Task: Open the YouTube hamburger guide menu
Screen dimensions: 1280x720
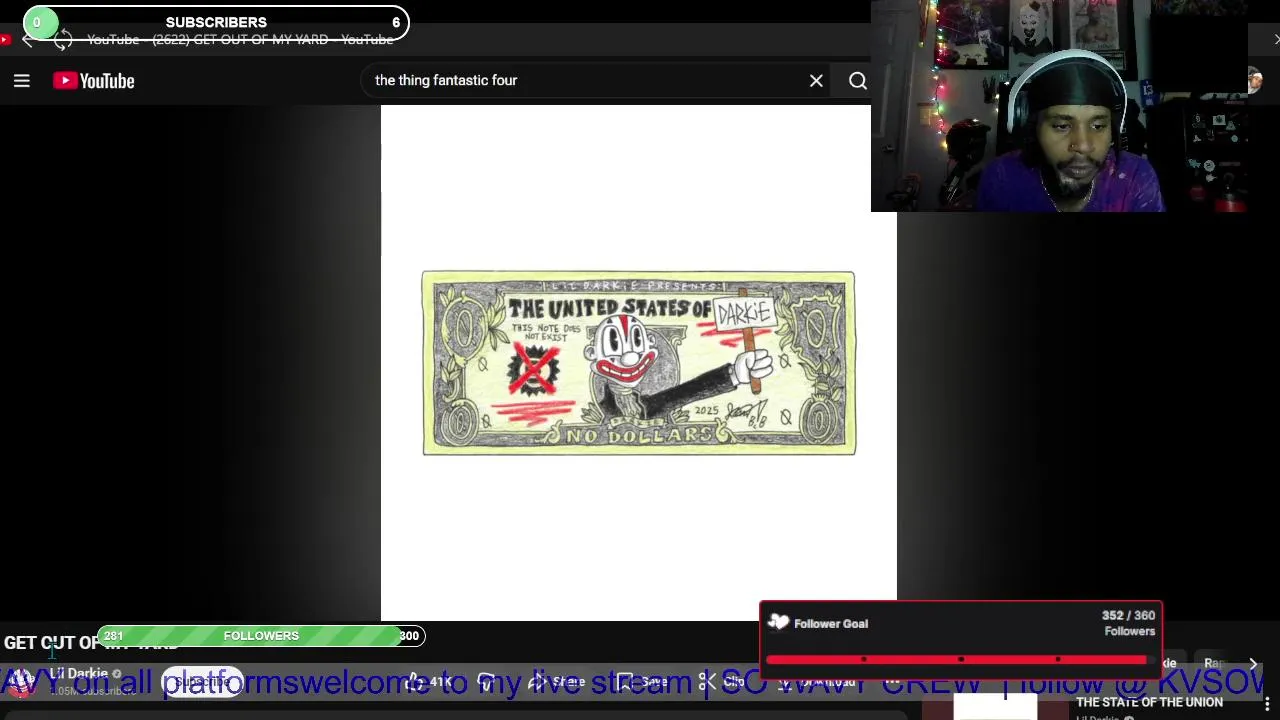Action: (21, 81)
